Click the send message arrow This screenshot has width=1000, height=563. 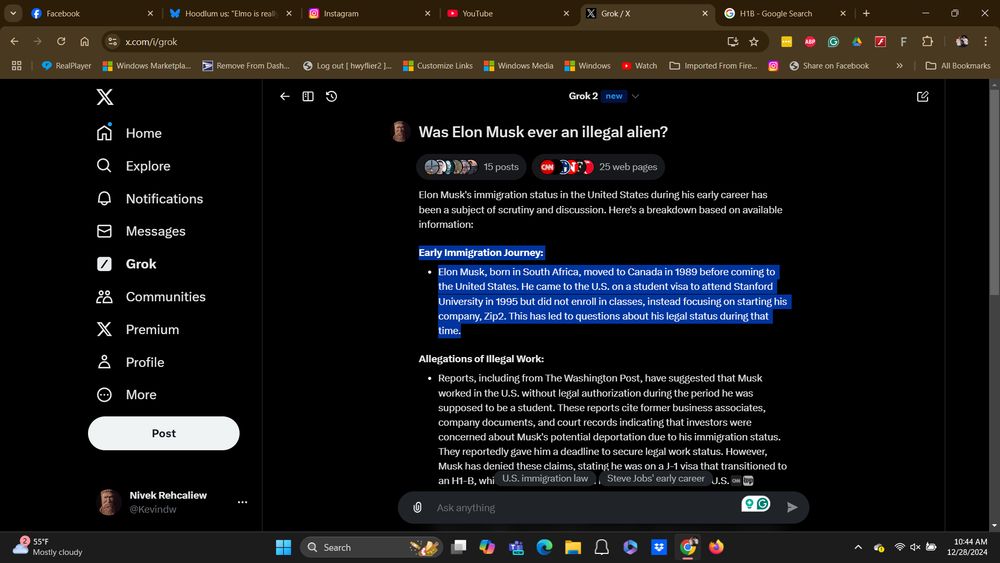tap(792, 508)
